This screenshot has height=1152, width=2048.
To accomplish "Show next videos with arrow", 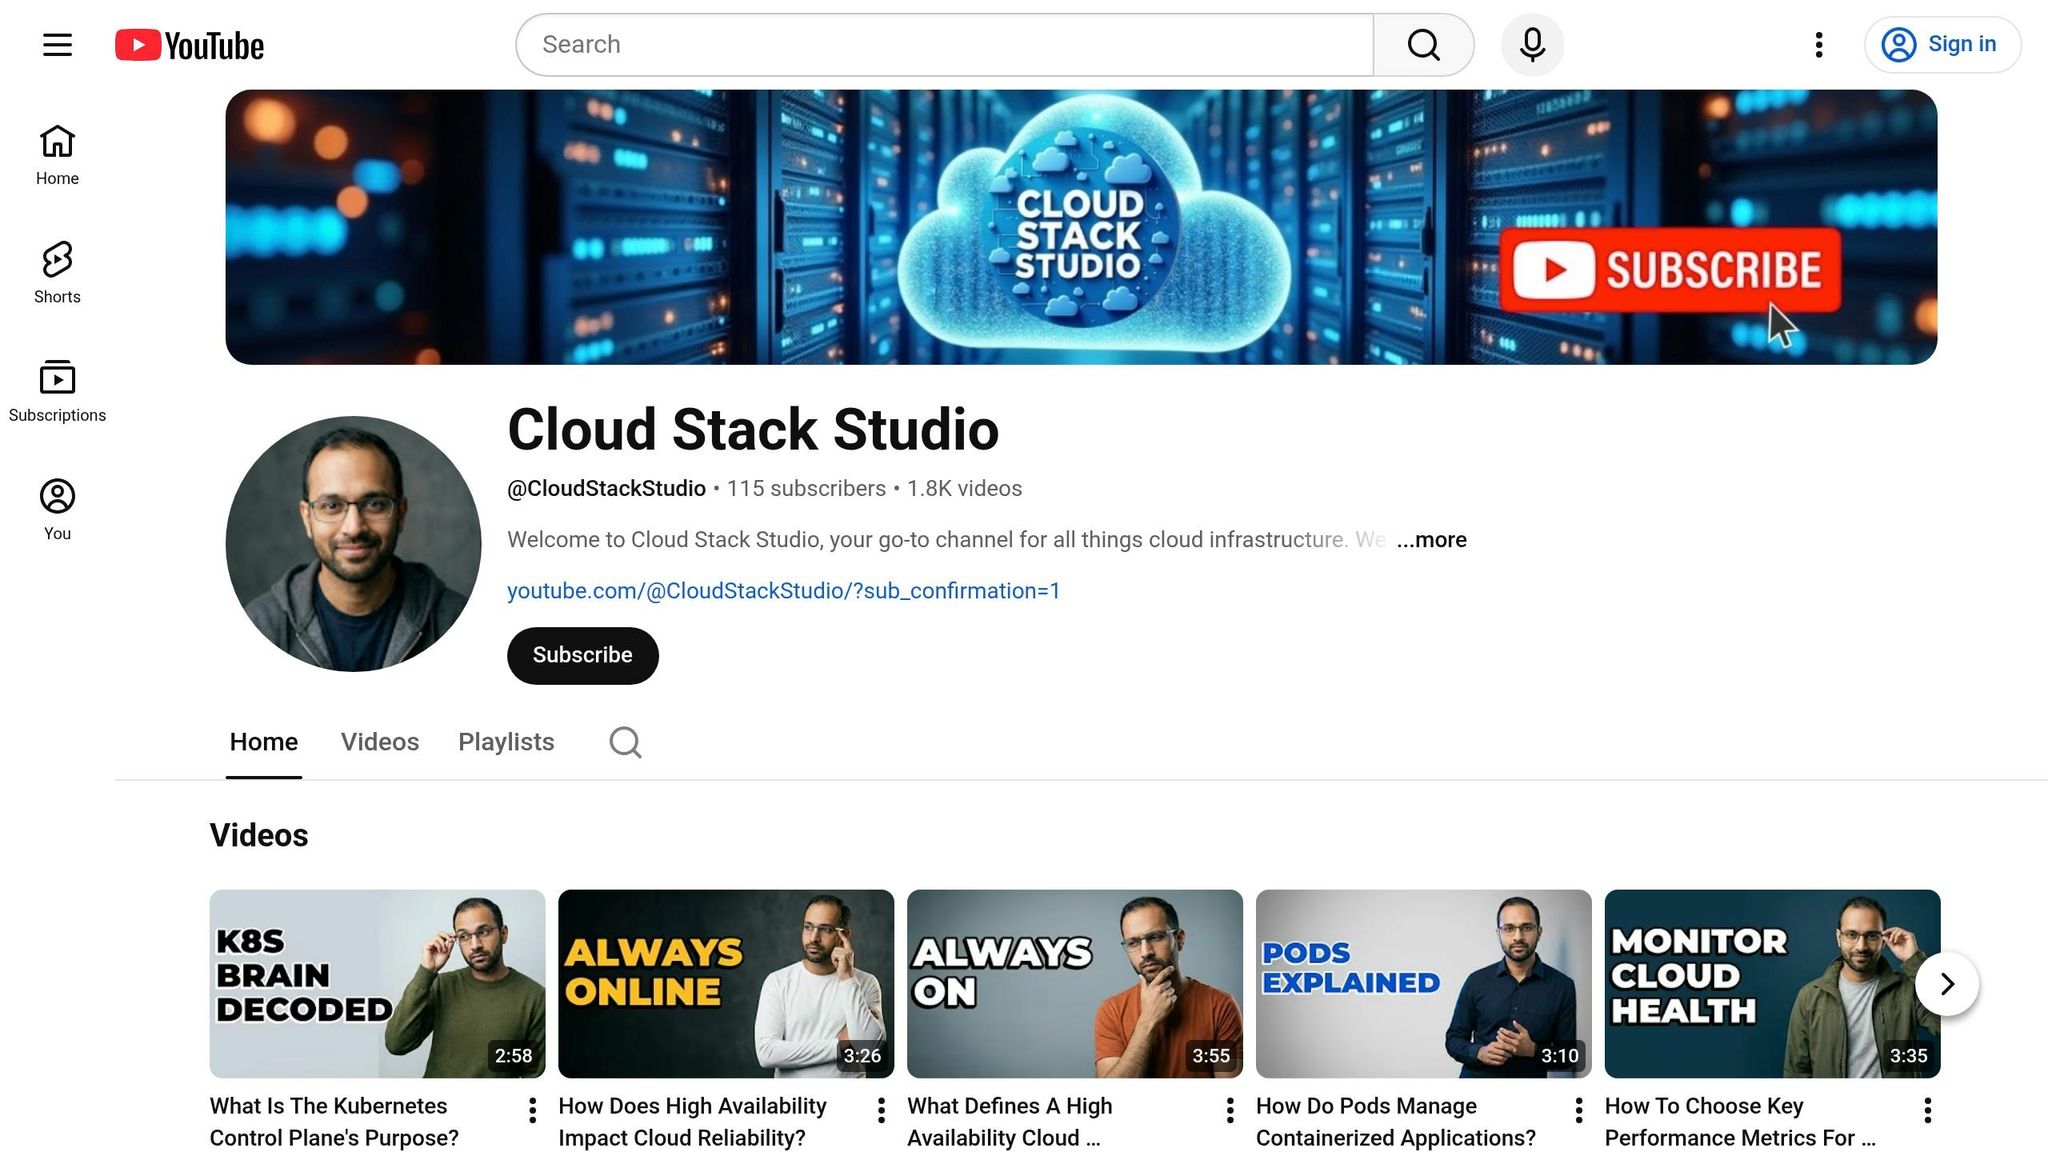I will (x=1946, y=984).
